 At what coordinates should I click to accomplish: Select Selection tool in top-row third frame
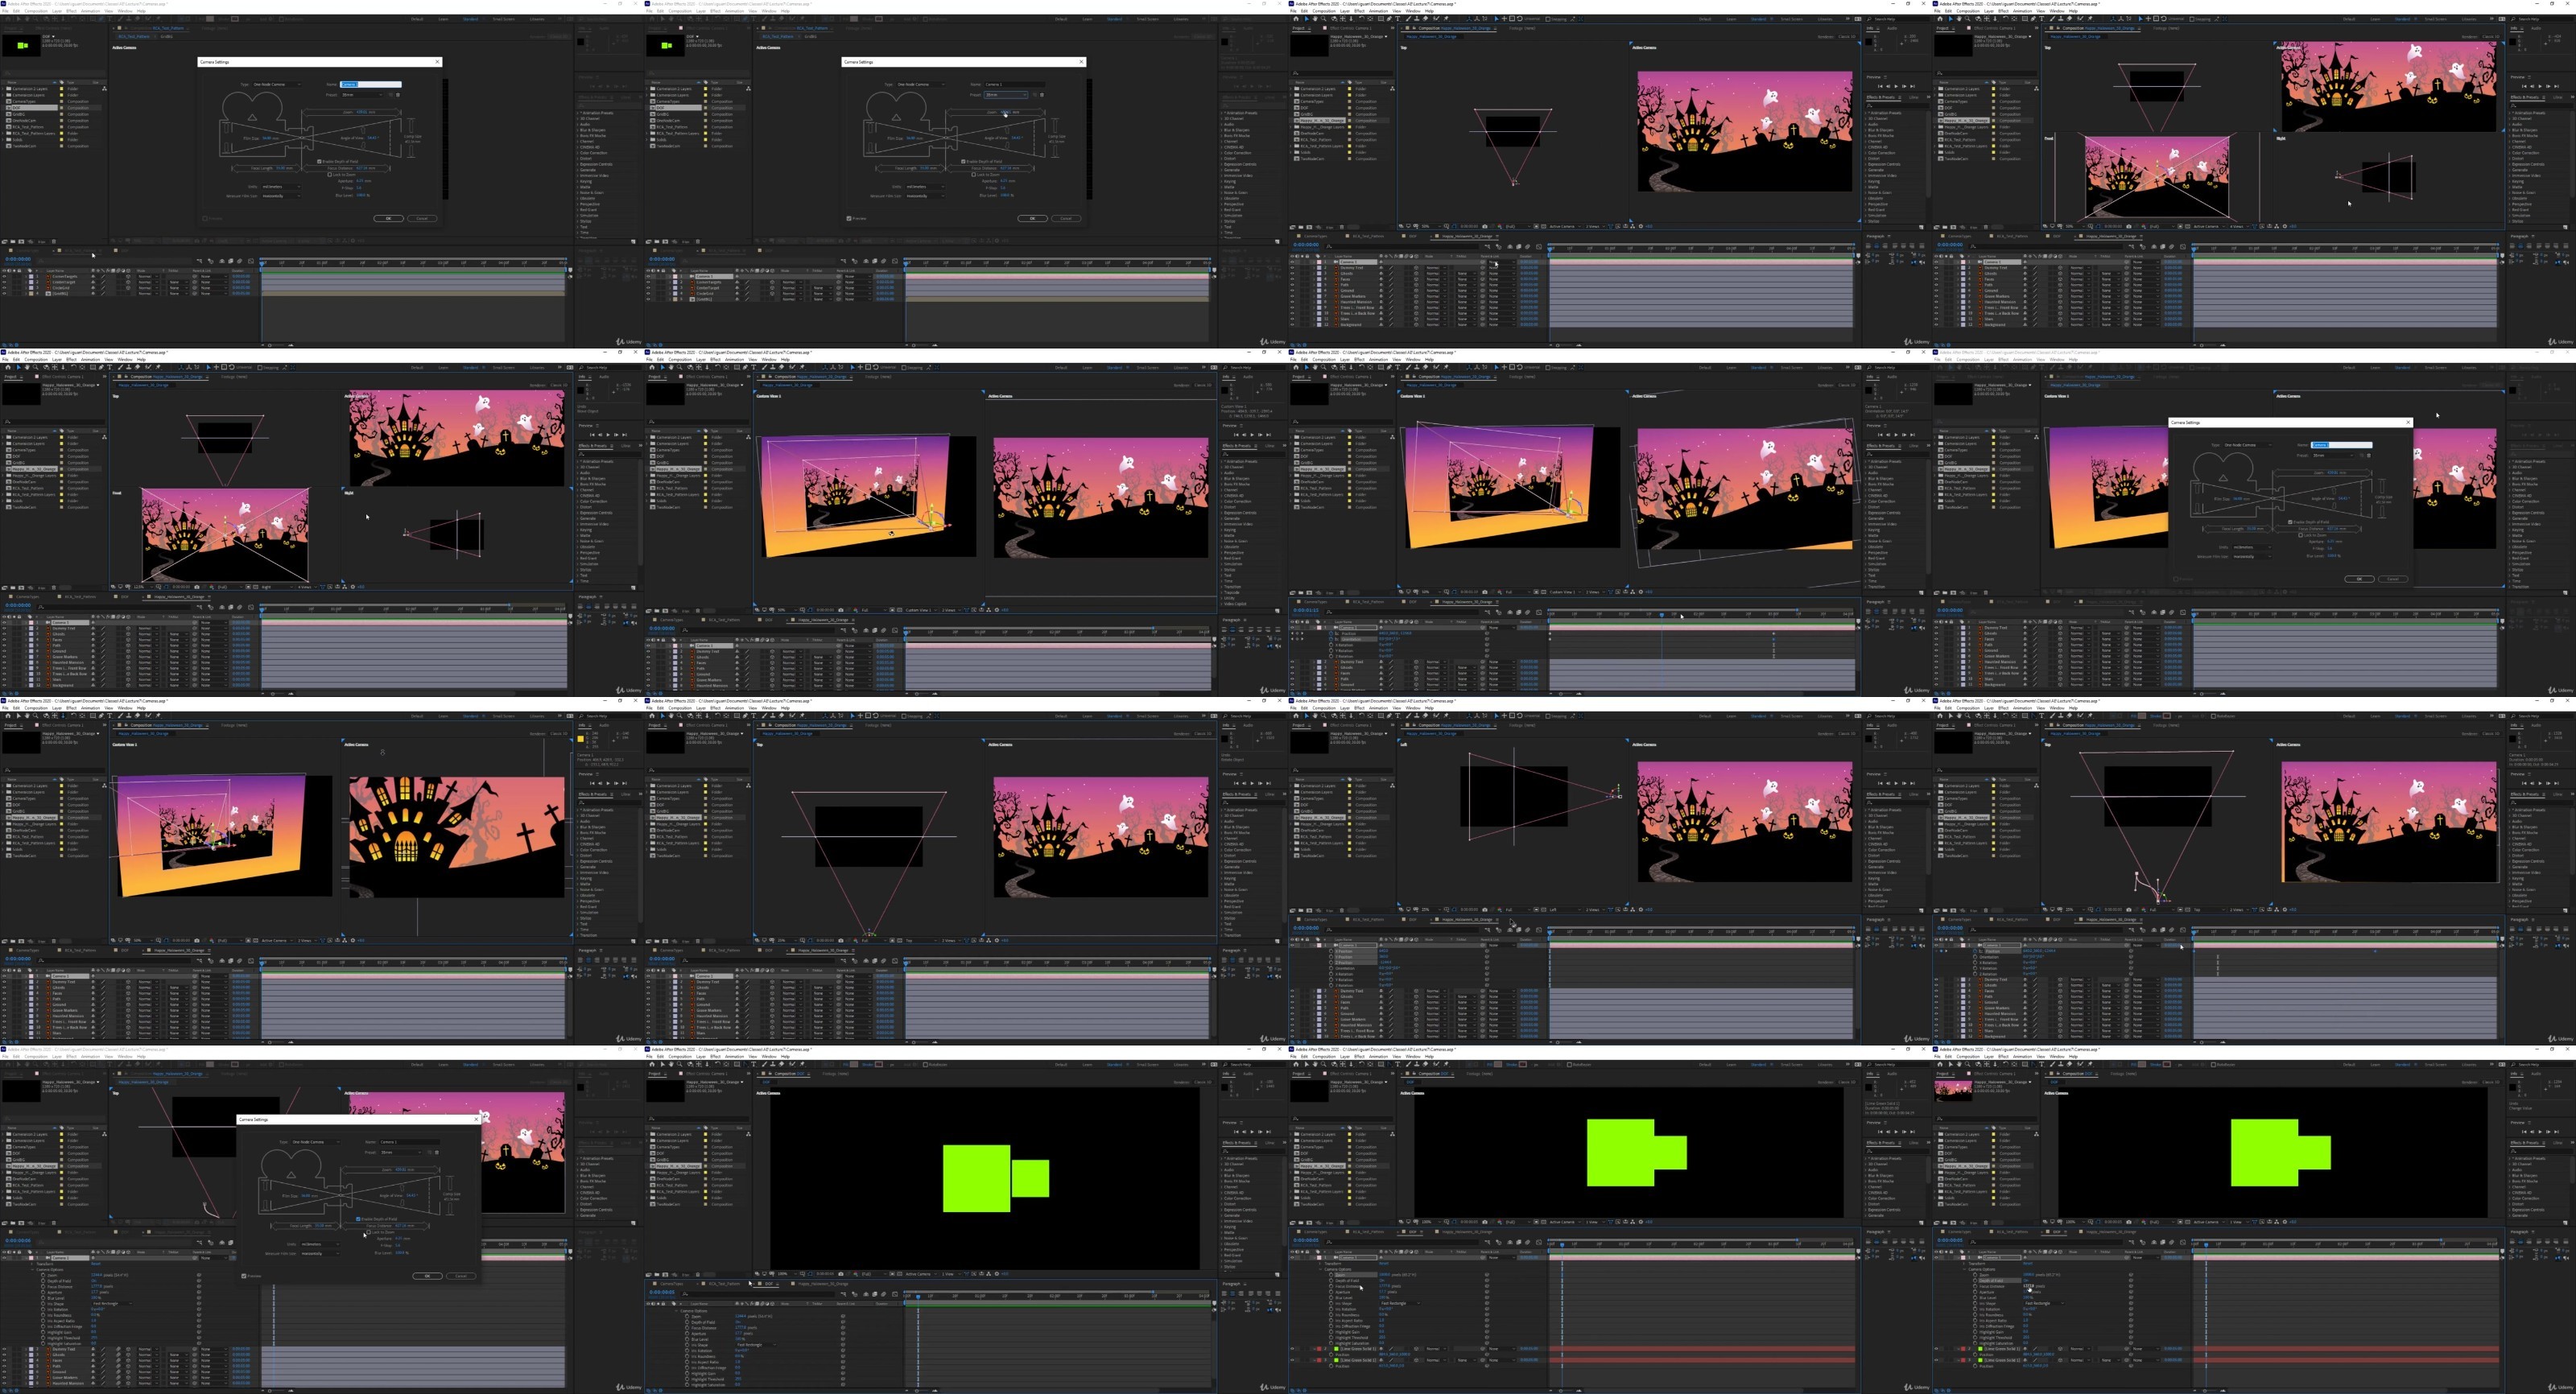tap(1307, 19)
